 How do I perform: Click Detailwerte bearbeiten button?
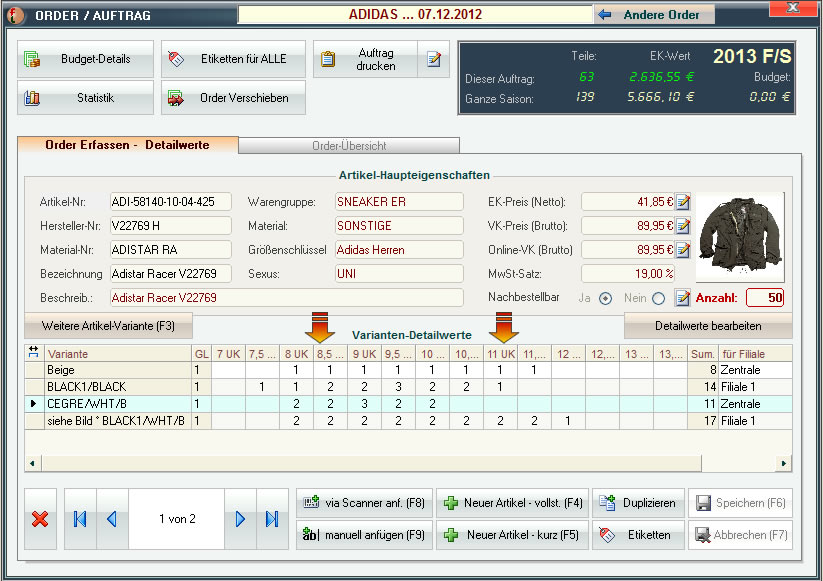[x=708, y=326]
